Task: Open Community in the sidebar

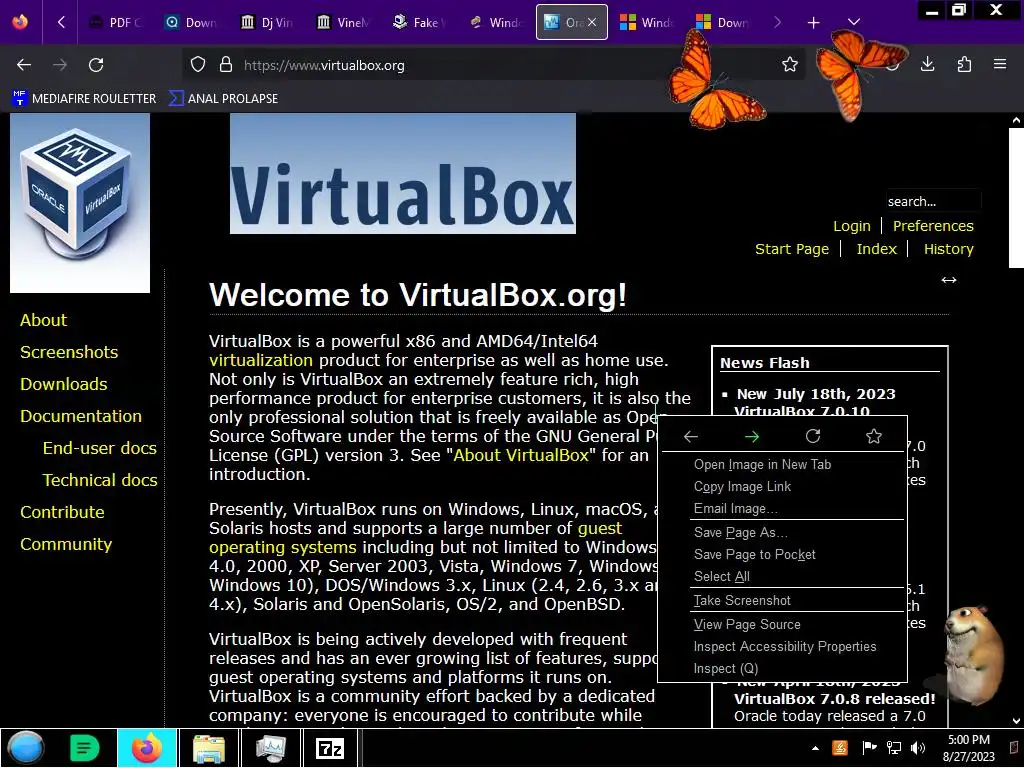Action: (66, 544)
